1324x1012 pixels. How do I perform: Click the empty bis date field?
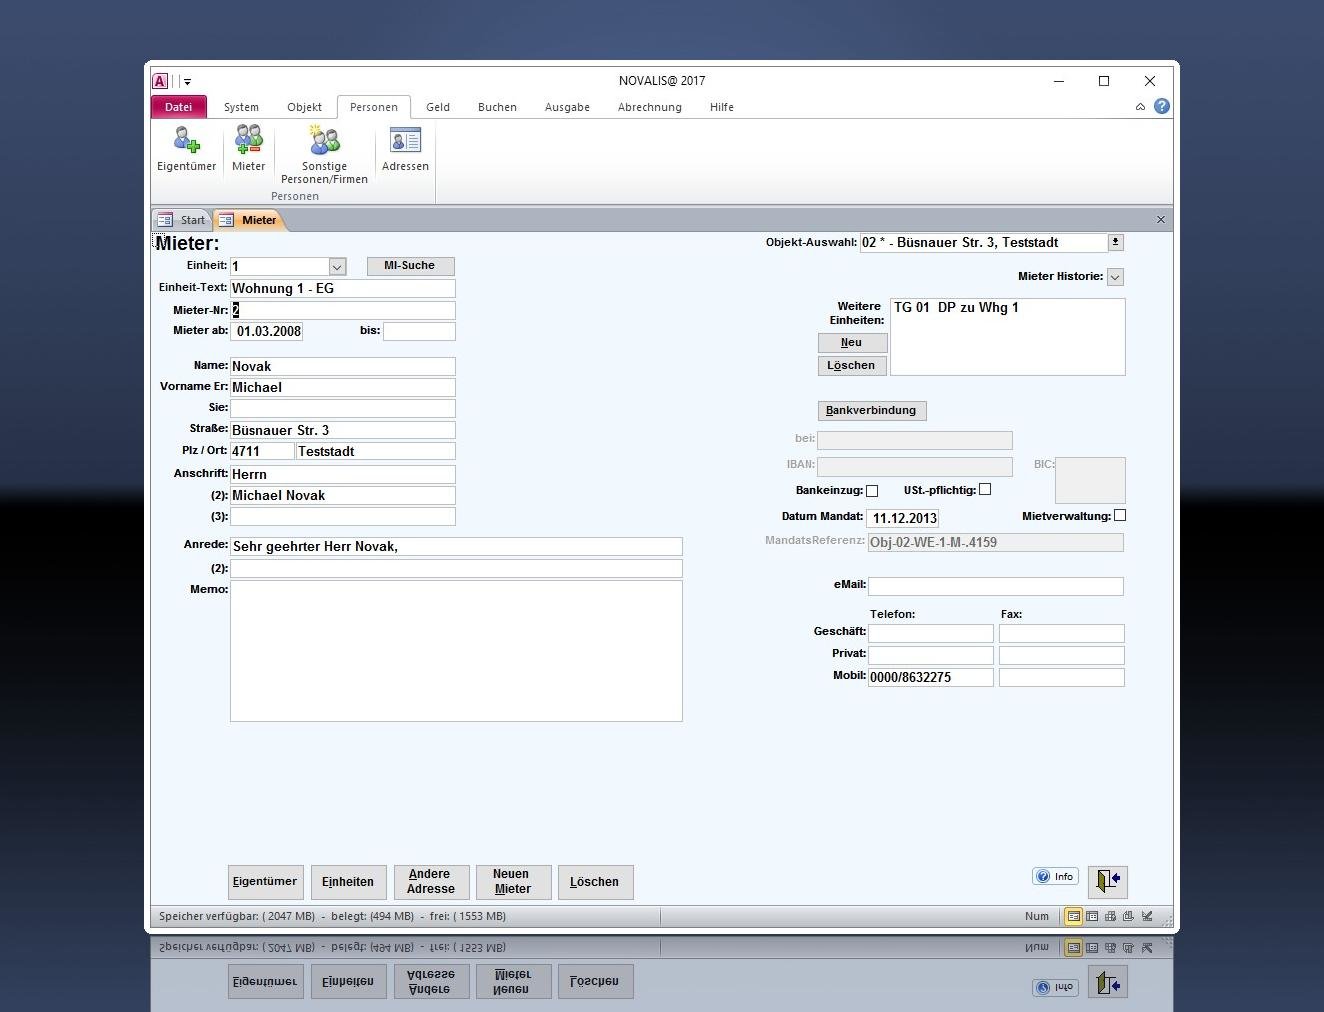(x=419, y=332)
